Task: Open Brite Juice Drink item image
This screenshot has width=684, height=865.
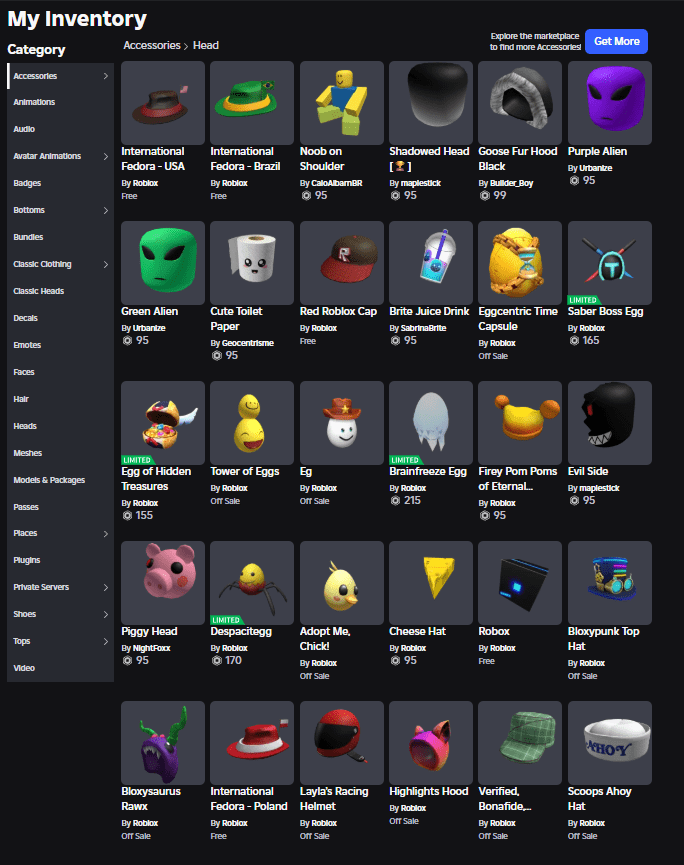Action: click(x=431, y=263)
